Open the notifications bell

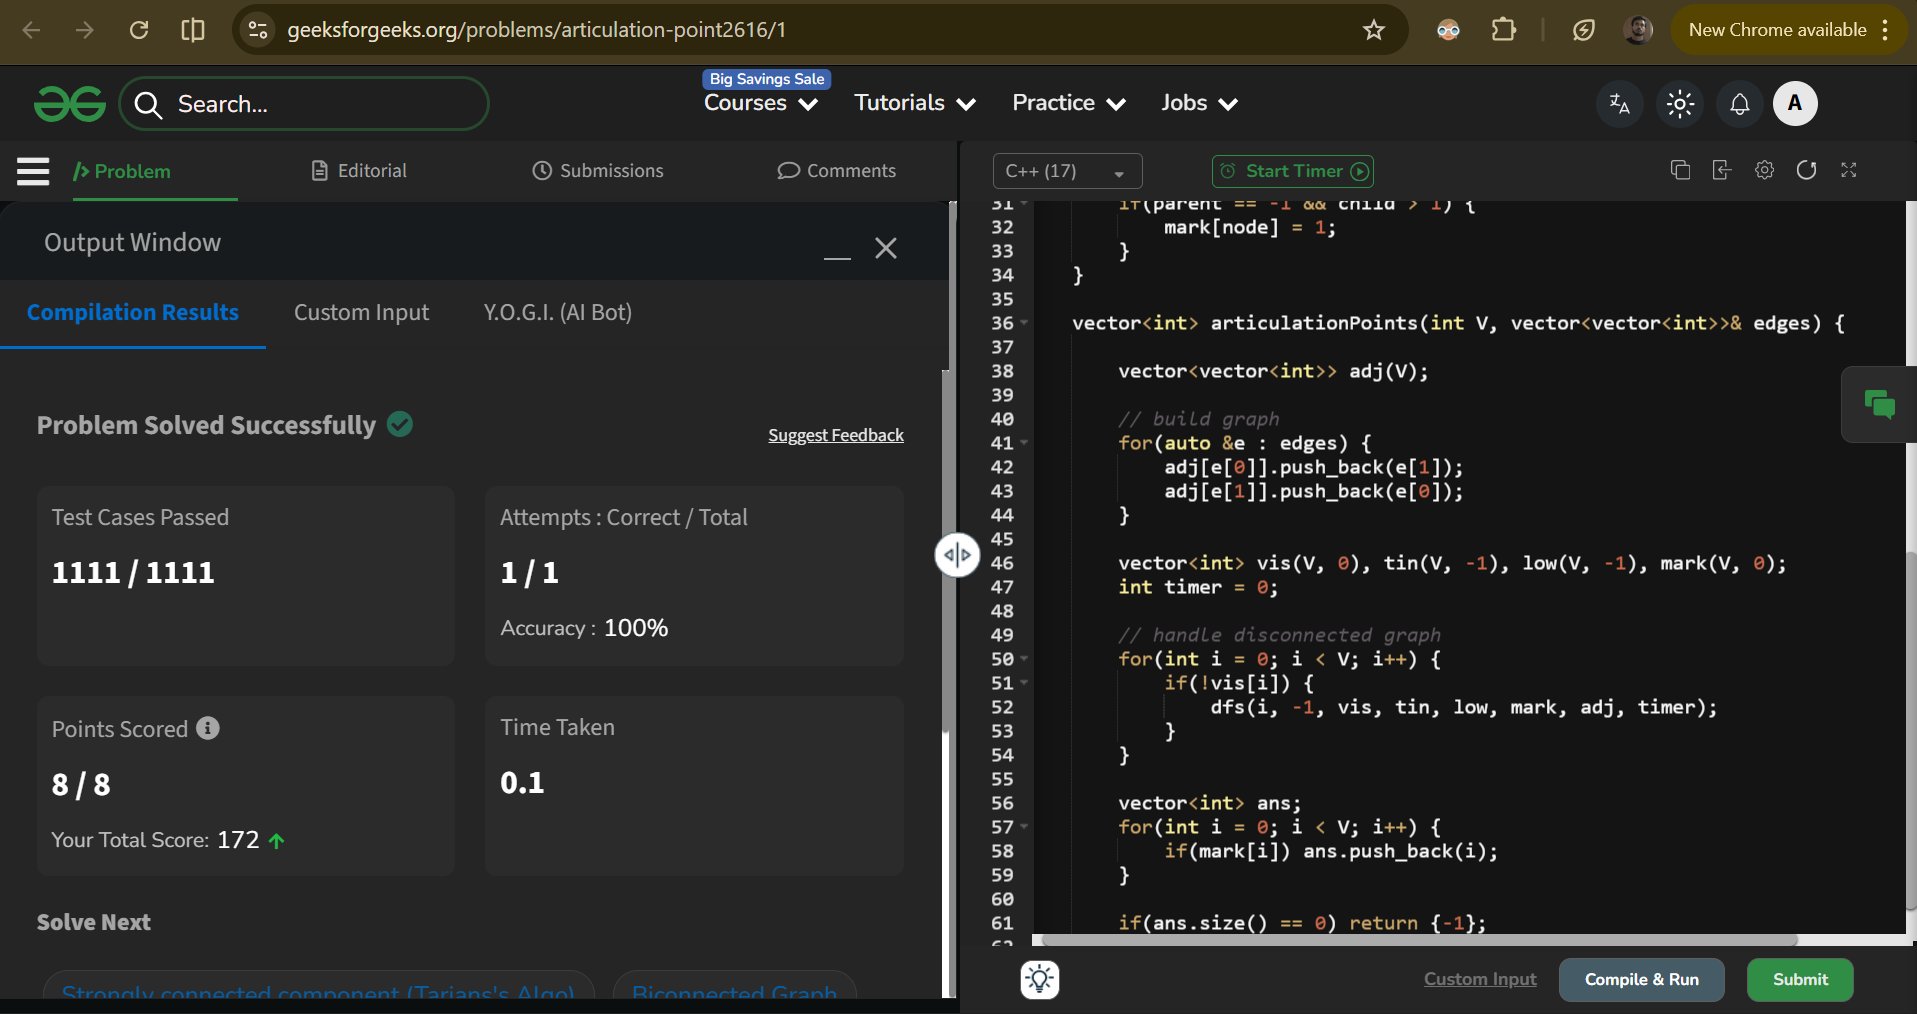(x=1739, y=104)
